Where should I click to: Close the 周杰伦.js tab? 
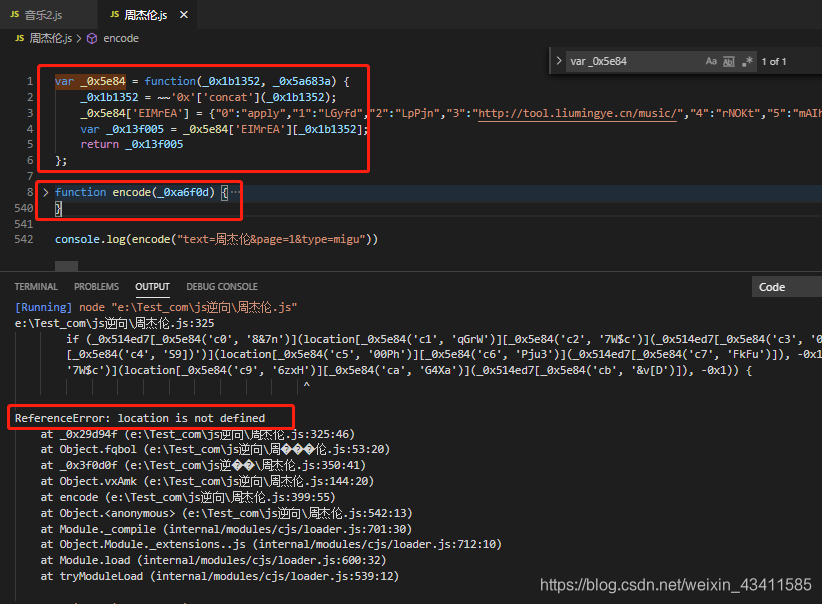184,15
